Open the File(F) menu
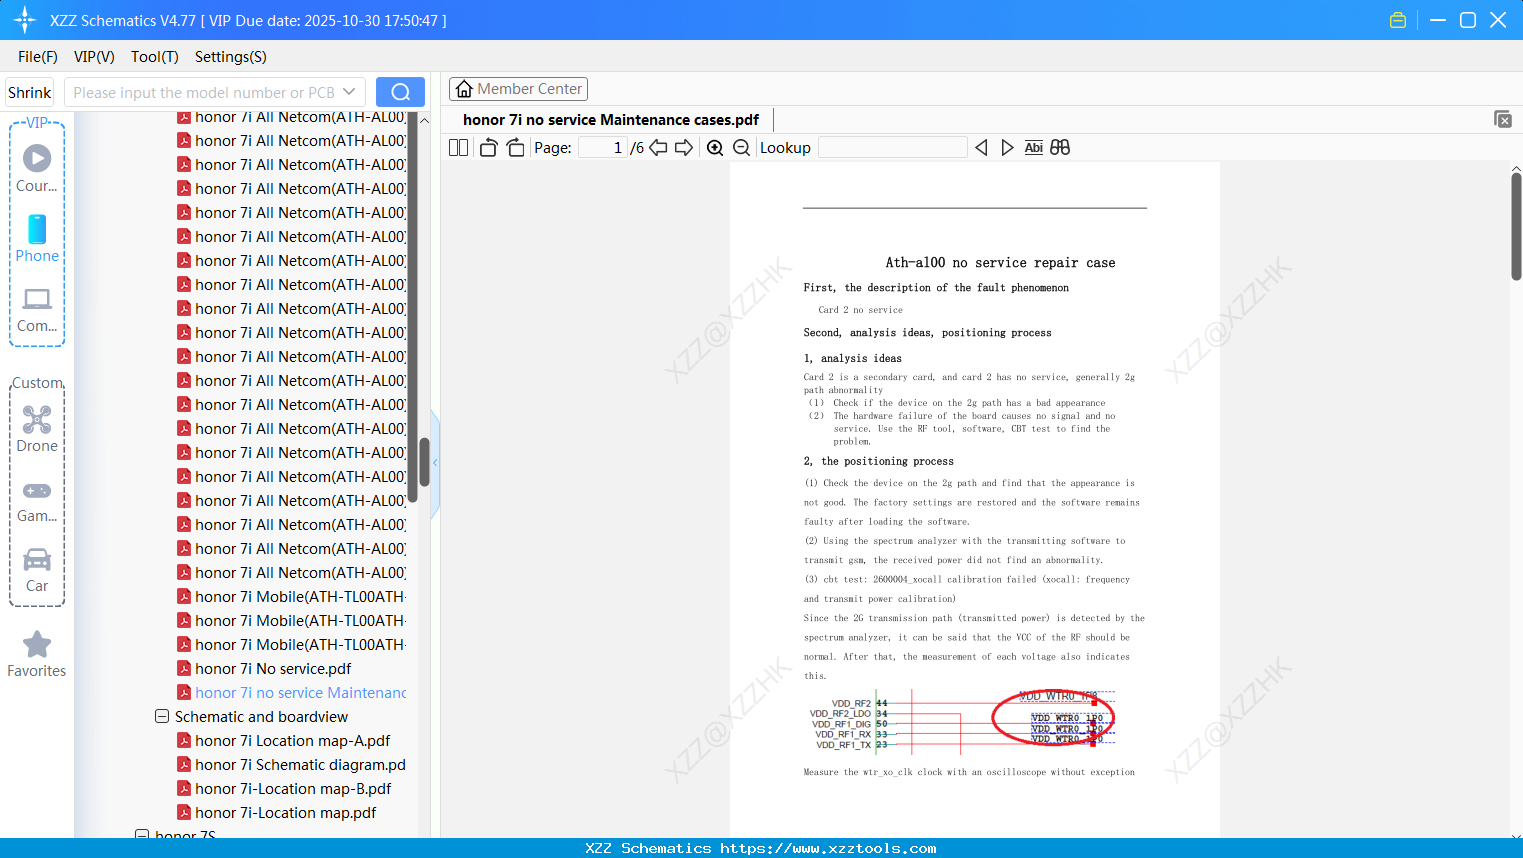This screenshot has width=1523, height=858. coord(38,57)
